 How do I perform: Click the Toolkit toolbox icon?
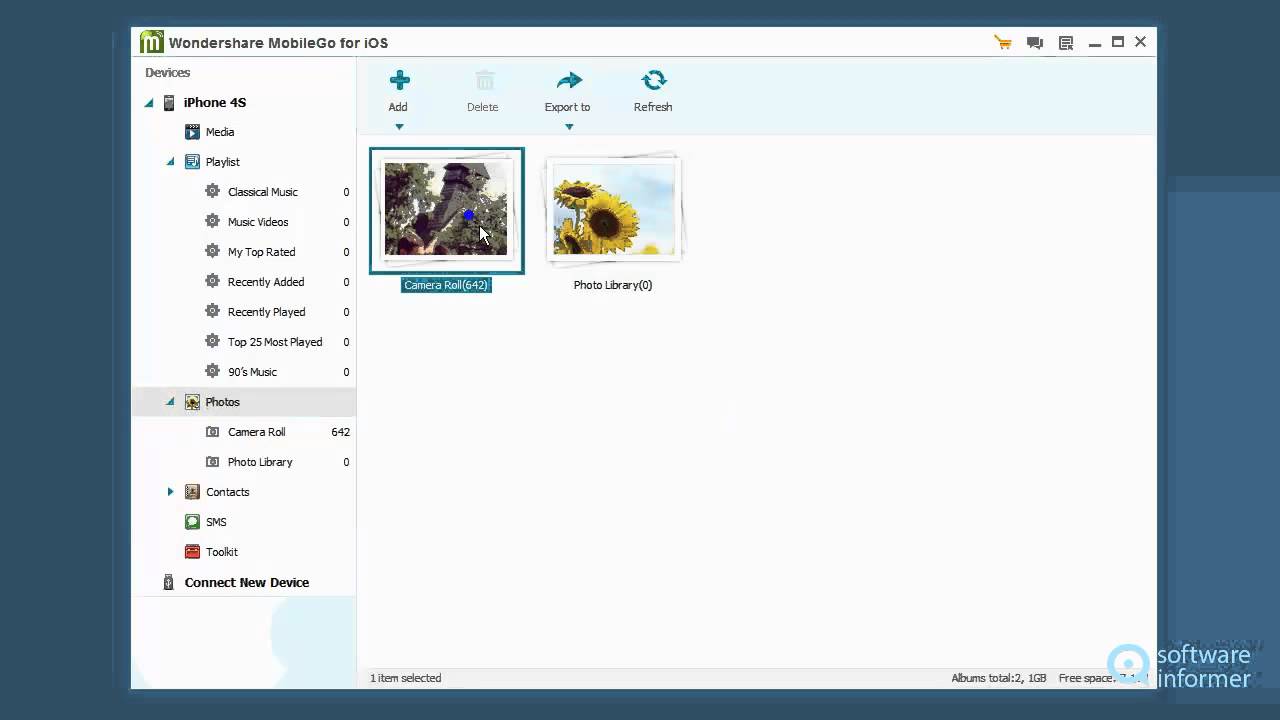click(x=192, y=552)
